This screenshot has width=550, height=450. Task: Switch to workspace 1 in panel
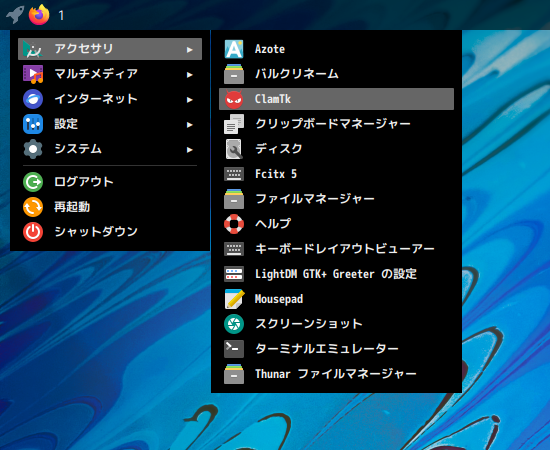(61, 15)
